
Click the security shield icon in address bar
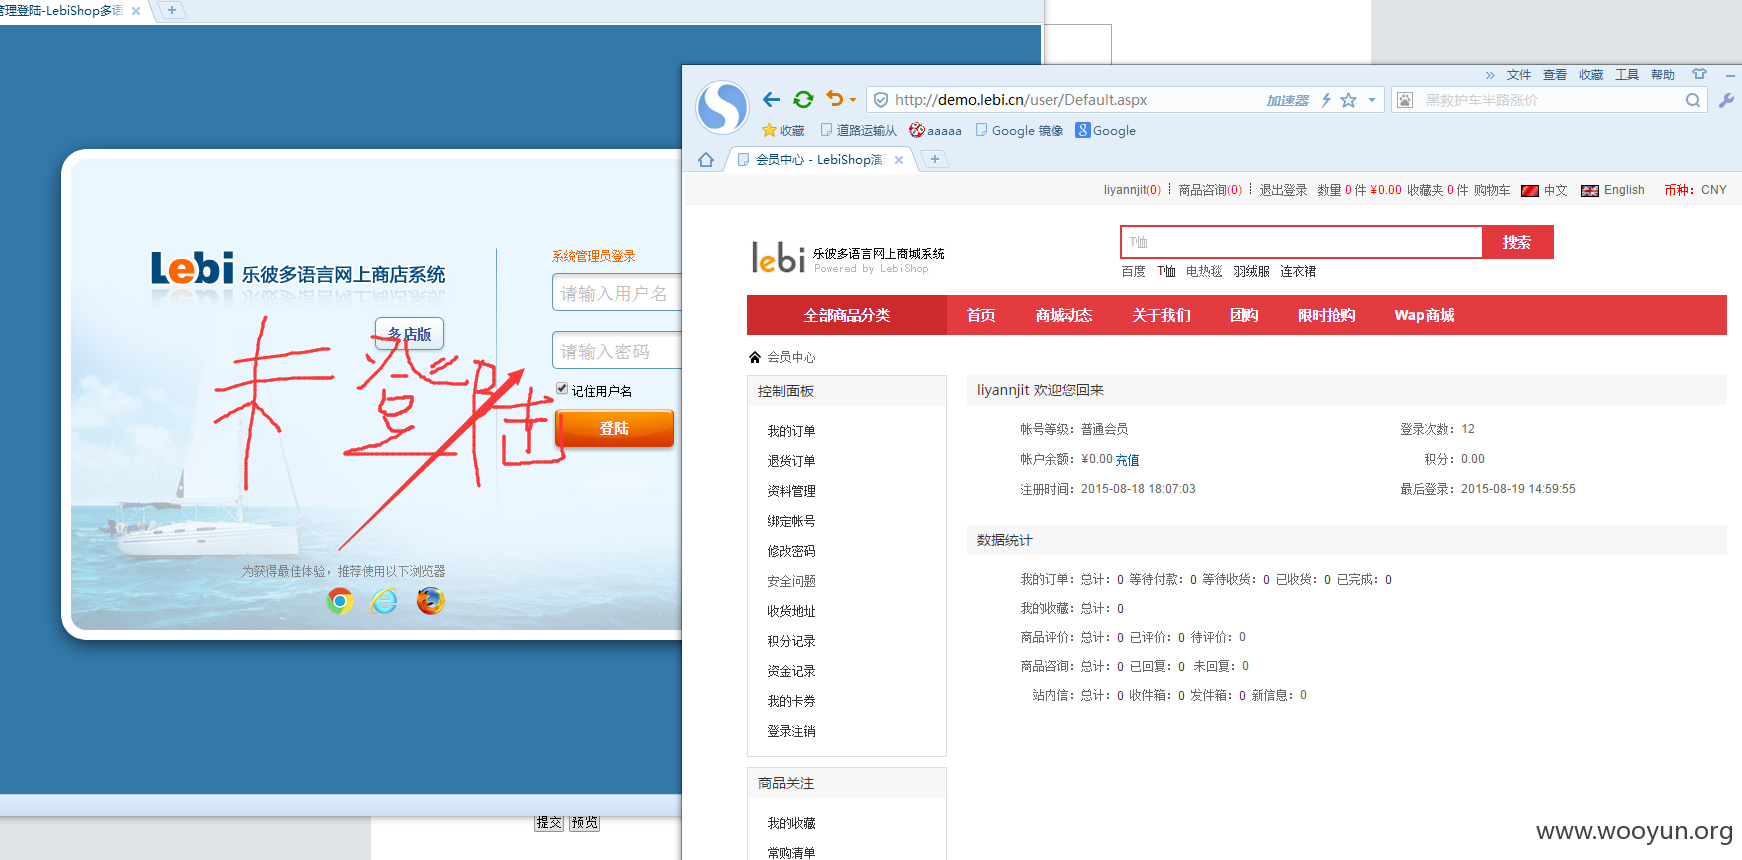pyautogui.click(x=881, y=100)
